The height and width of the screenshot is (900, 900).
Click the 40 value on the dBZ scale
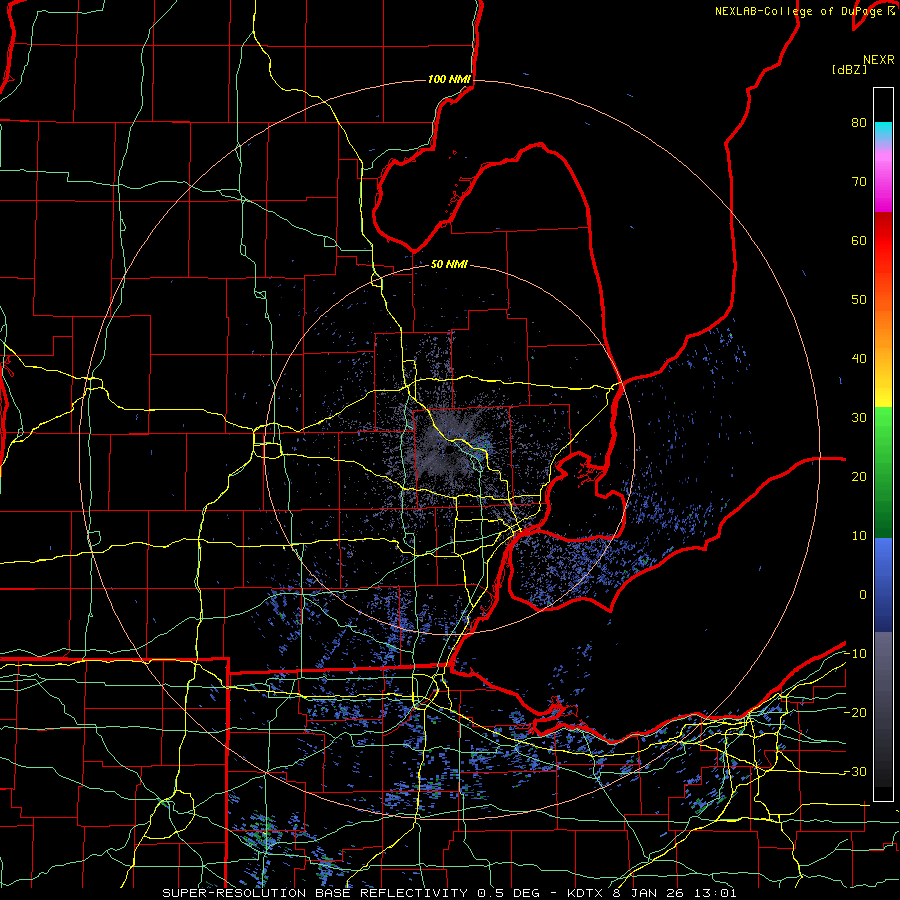click(859, 359)
